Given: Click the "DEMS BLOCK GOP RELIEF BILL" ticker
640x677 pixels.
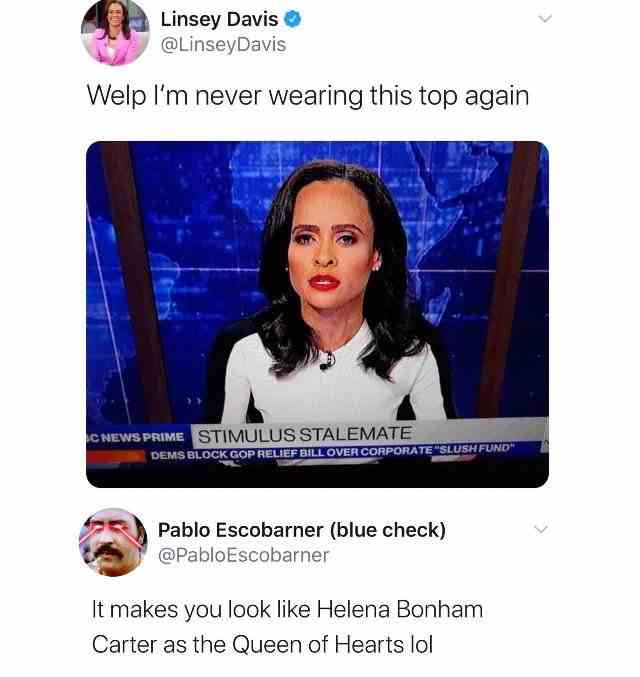Looking at the screenshot, I should point(332,452).
